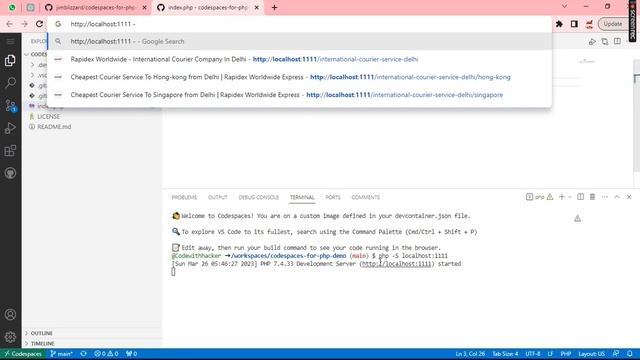Click the Layout: US status entry
Viewport: 640px width, 360px height.
coord(591,353)
